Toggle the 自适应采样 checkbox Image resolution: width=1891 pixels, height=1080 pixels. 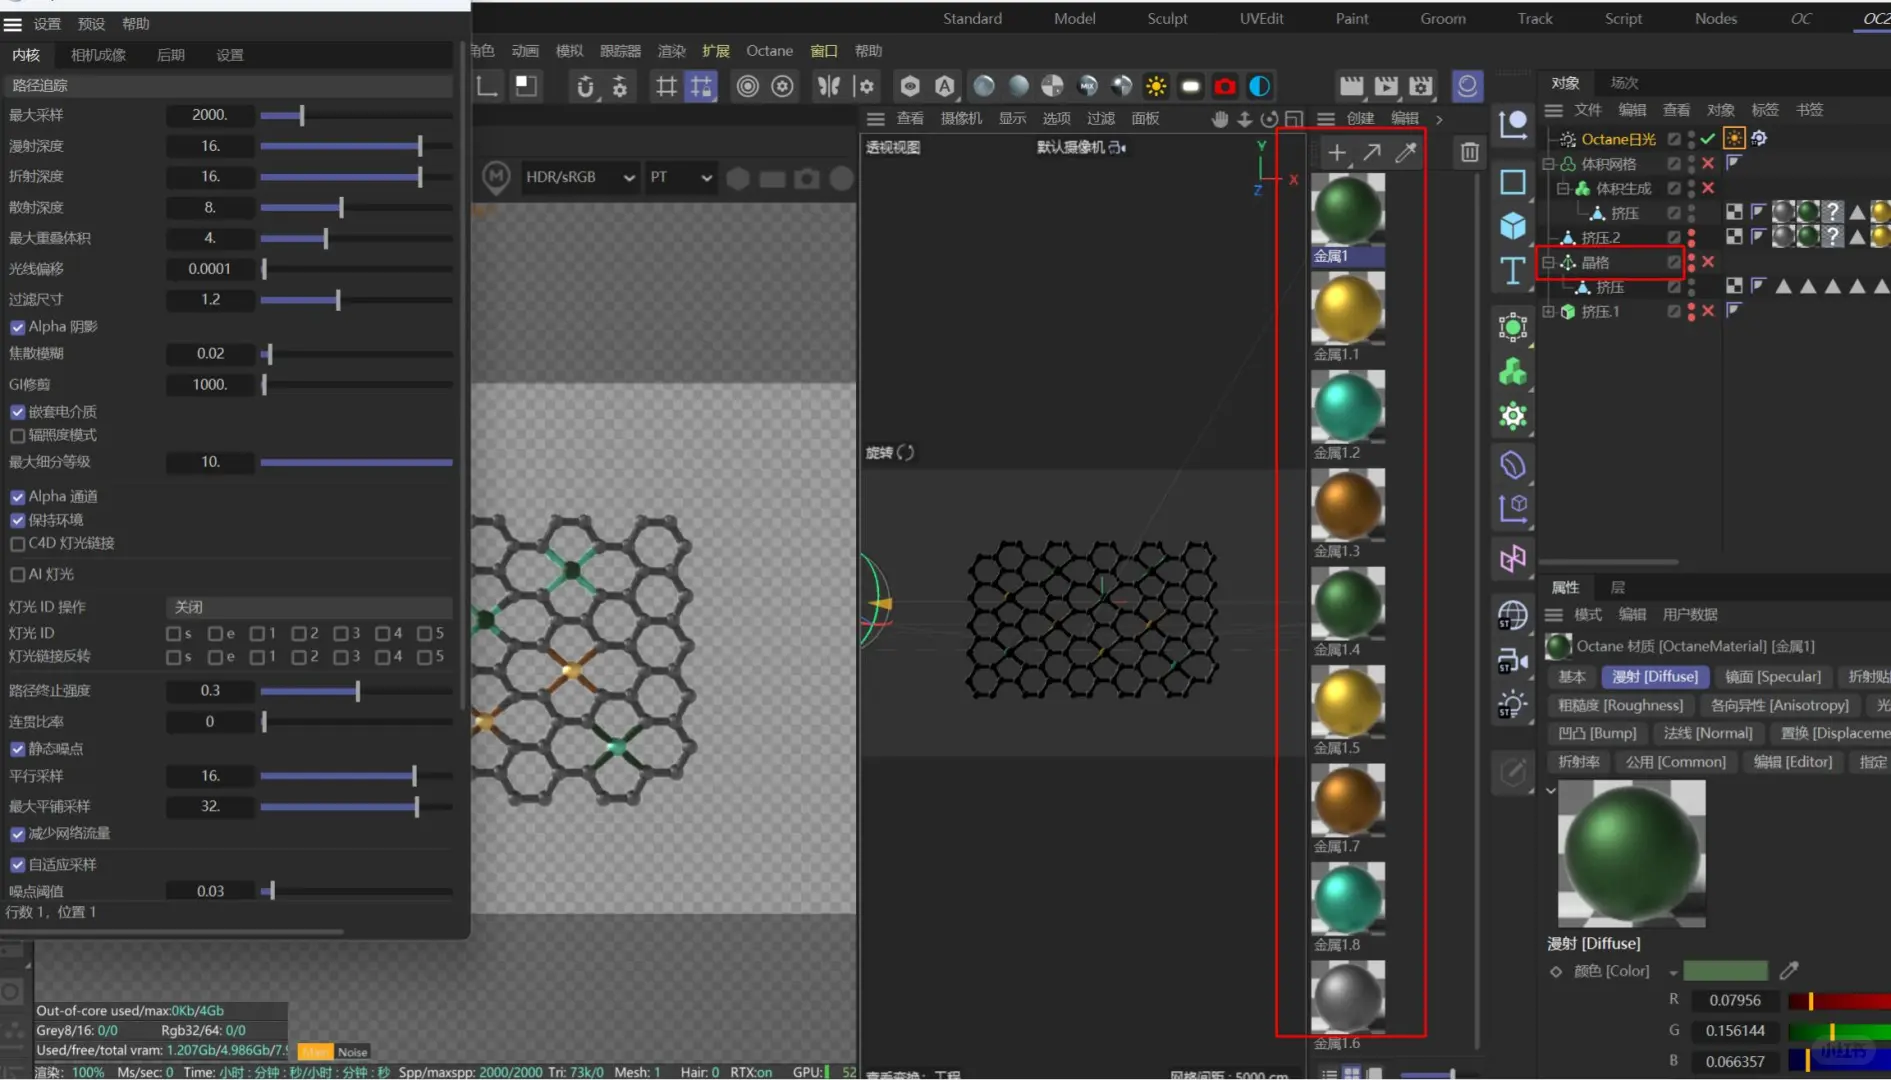[x=18, y=865]
